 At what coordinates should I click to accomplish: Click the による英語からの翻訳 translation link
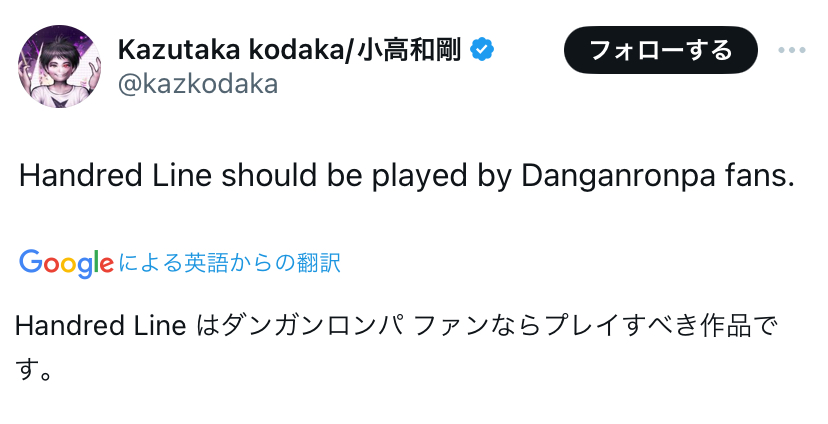[230, 263]
